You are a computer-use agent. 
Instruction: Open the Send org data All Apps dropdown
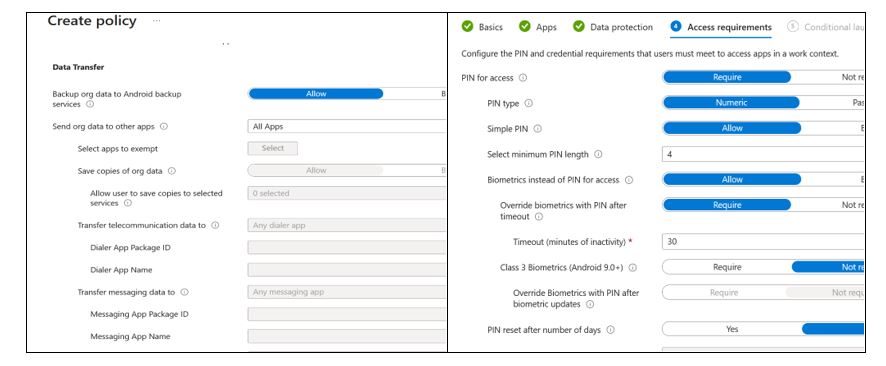click(347, 127)
